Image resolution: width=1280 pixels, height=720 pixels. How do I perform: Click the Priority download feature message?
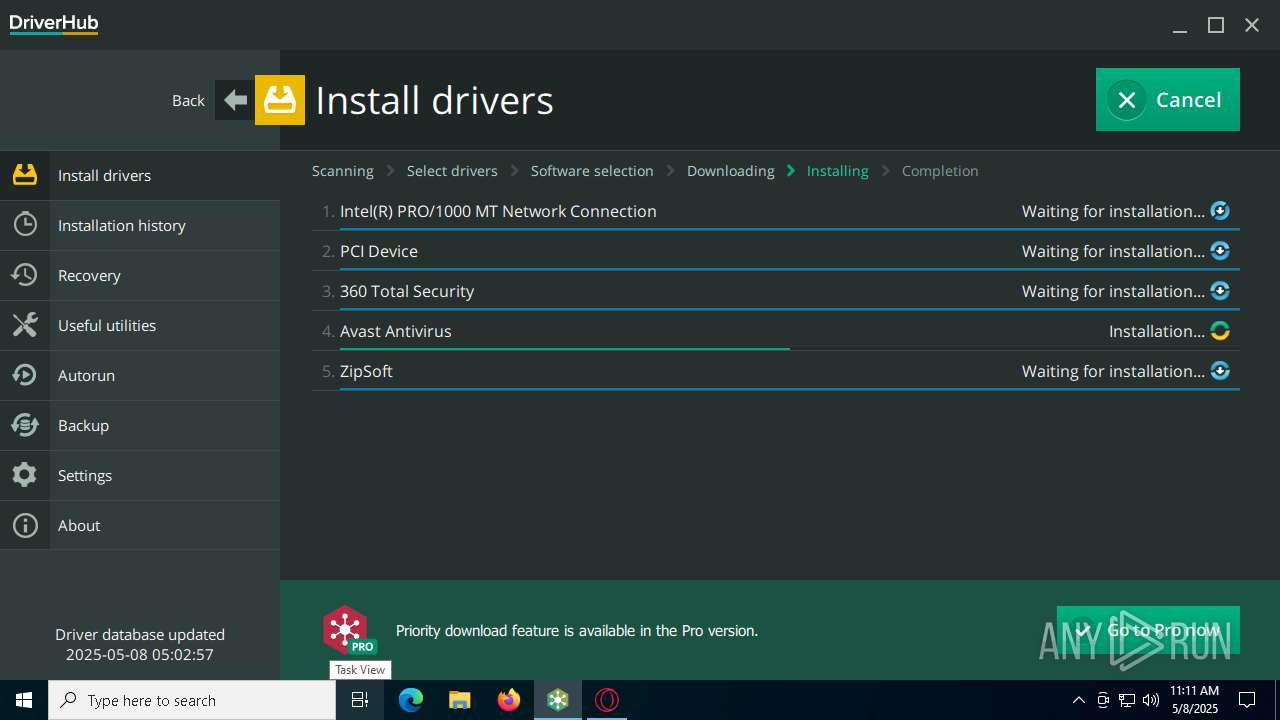[x=577, y=630]
